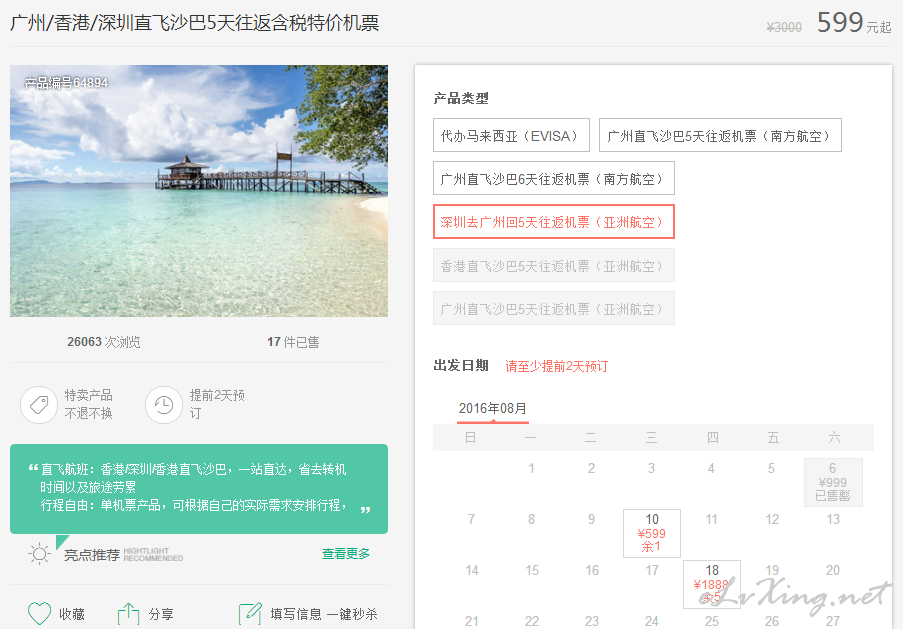Pick August 18 priced ¥1888
903x629 pixels.
tap(712, 584)
